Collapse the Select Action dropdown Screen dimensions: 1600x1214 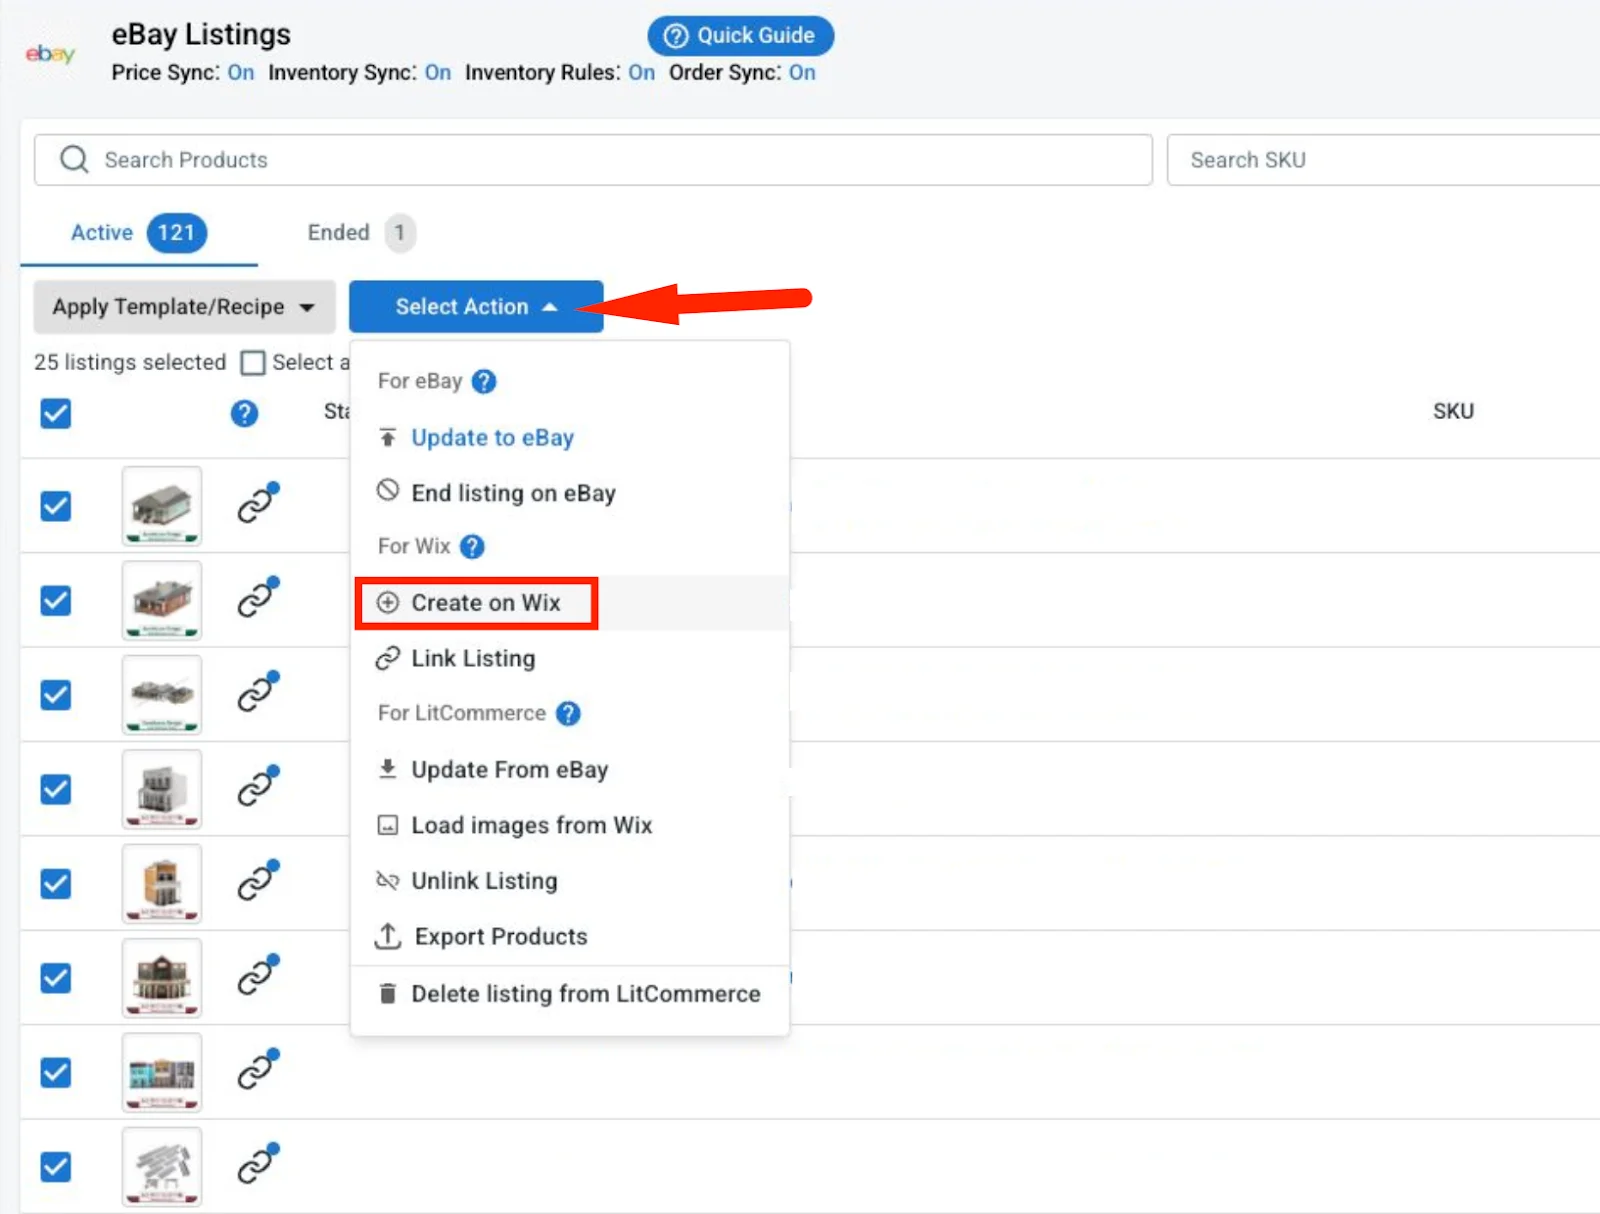click(475, 307)
